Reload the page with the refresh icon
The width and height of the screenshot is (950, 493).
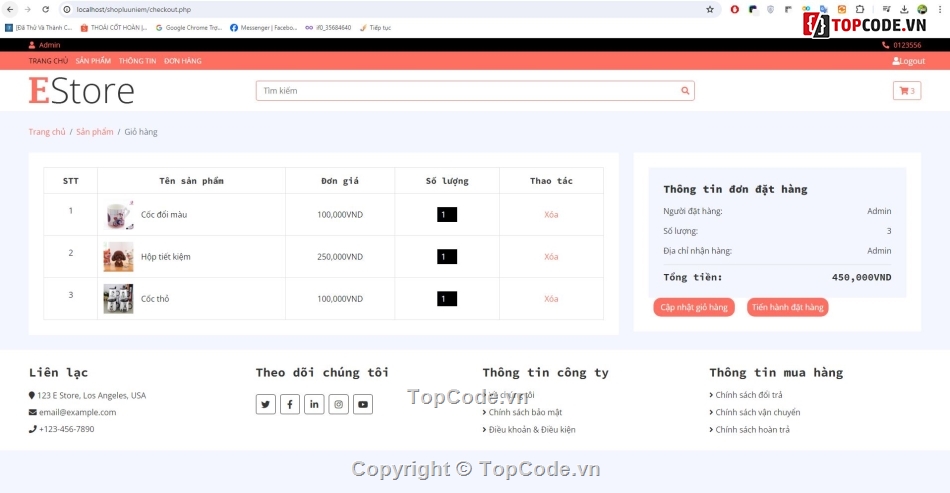(x=45, y=9)
